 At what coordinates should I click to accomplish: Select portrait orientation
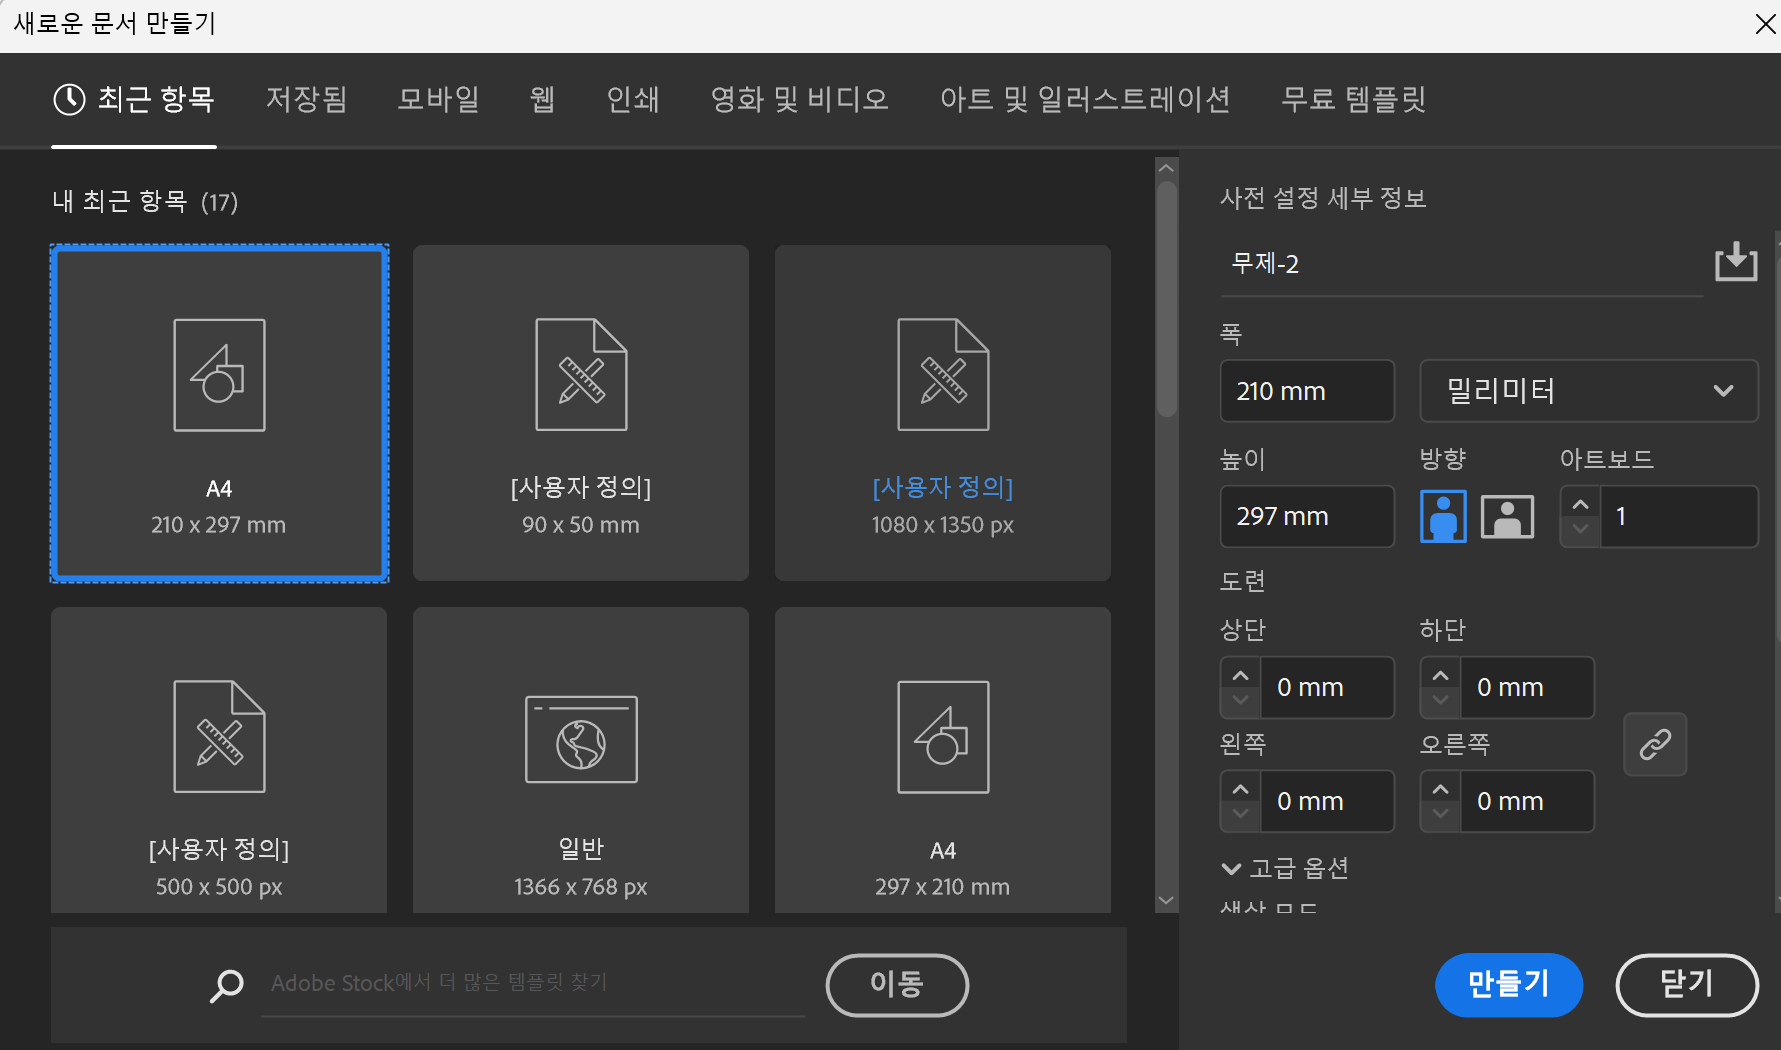point(1443,516)
